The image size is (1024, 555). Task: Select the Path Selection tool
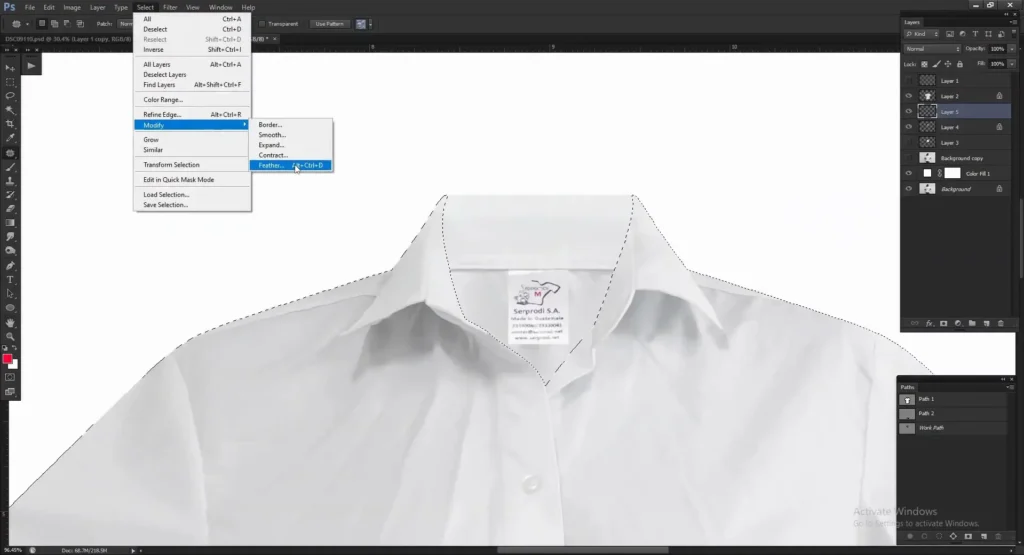[x=10, y=294]
